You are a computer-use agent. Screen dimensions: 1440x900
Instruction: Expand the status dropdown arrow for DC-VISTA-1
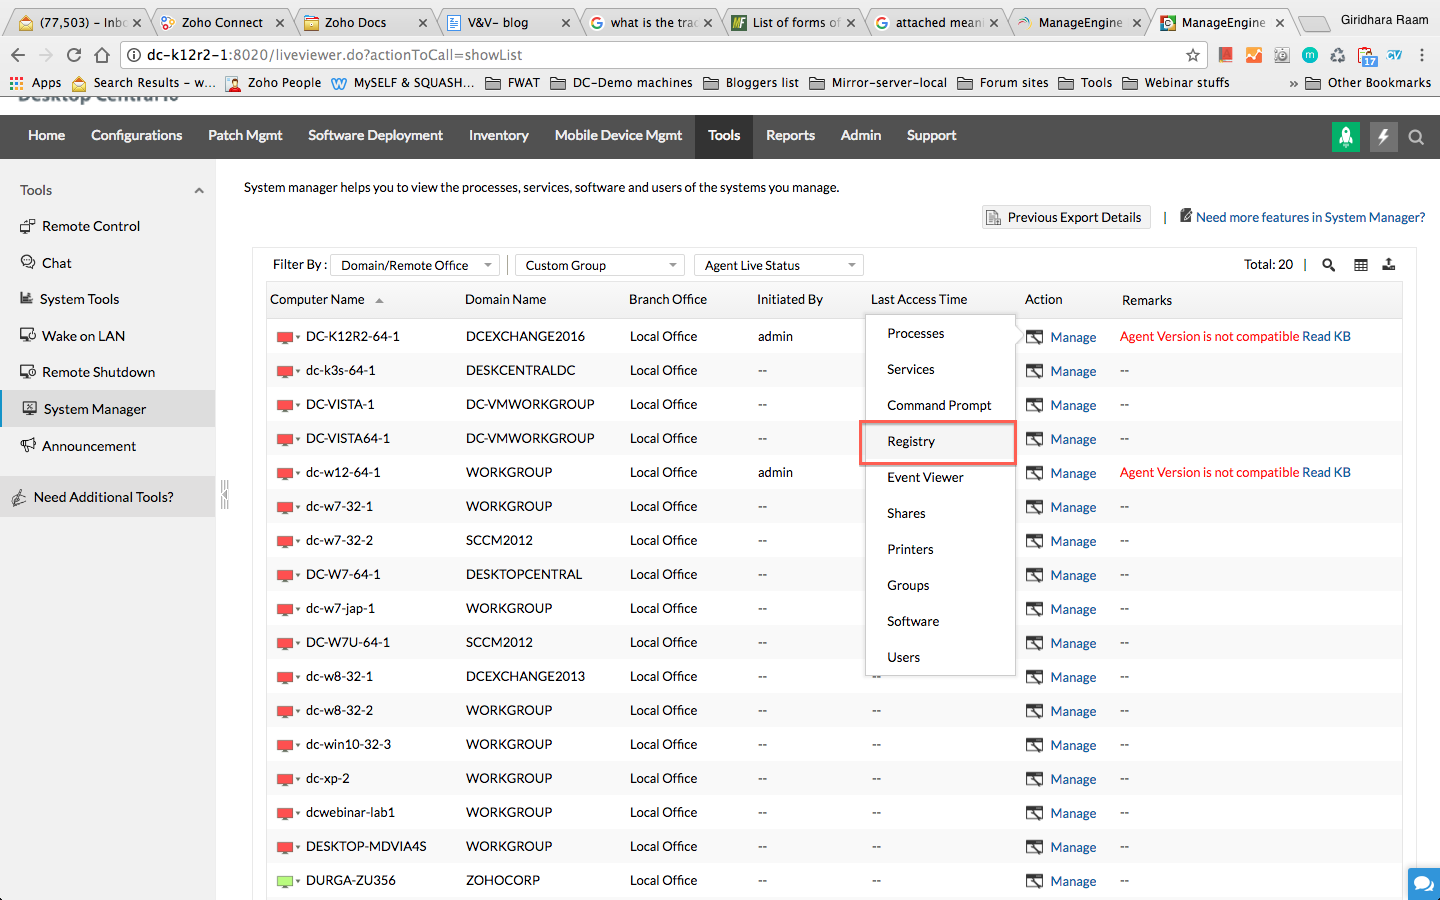point(298,406)
